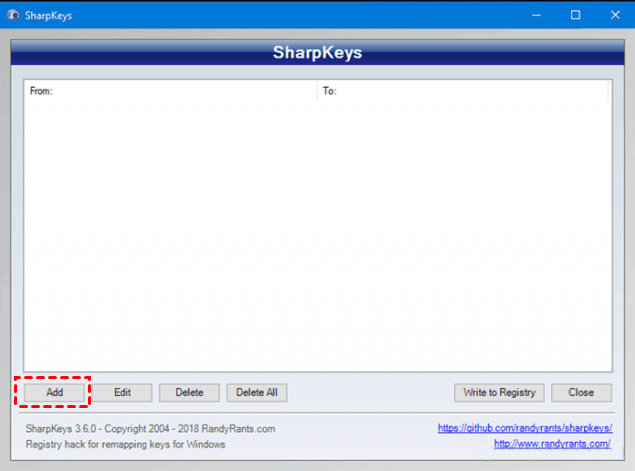Viewport: 635px width, 471px height.
Task: Open the www.randyrants.com link
Action: pyautogui.click(x=552, y=444)
